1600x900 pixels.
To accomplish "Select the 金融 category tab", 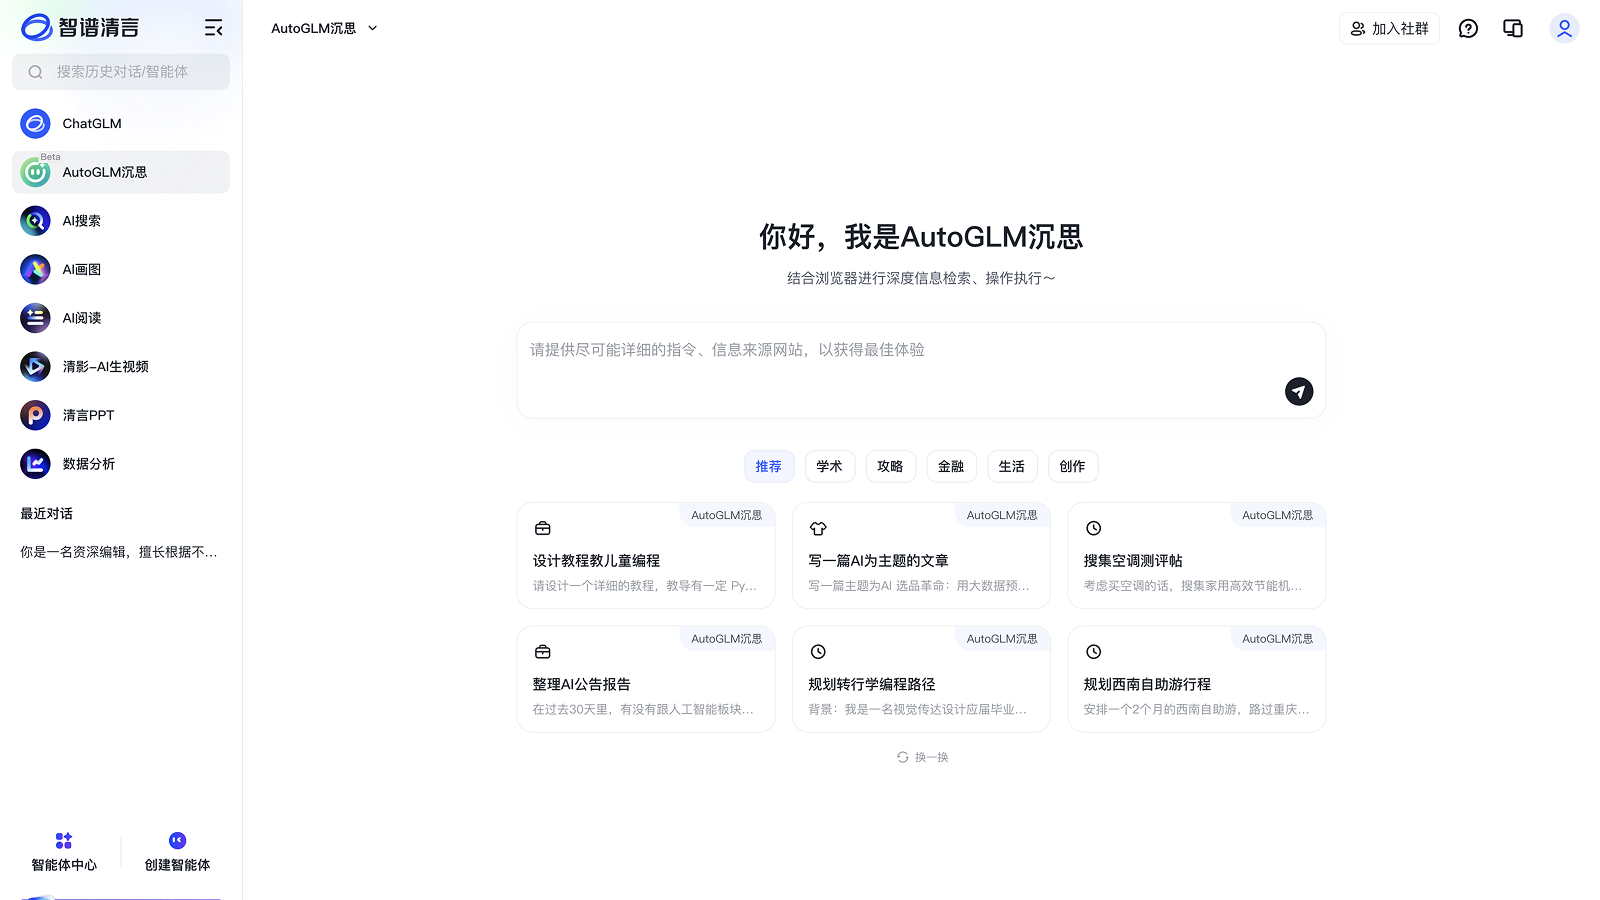I will (x=951, y=466).
